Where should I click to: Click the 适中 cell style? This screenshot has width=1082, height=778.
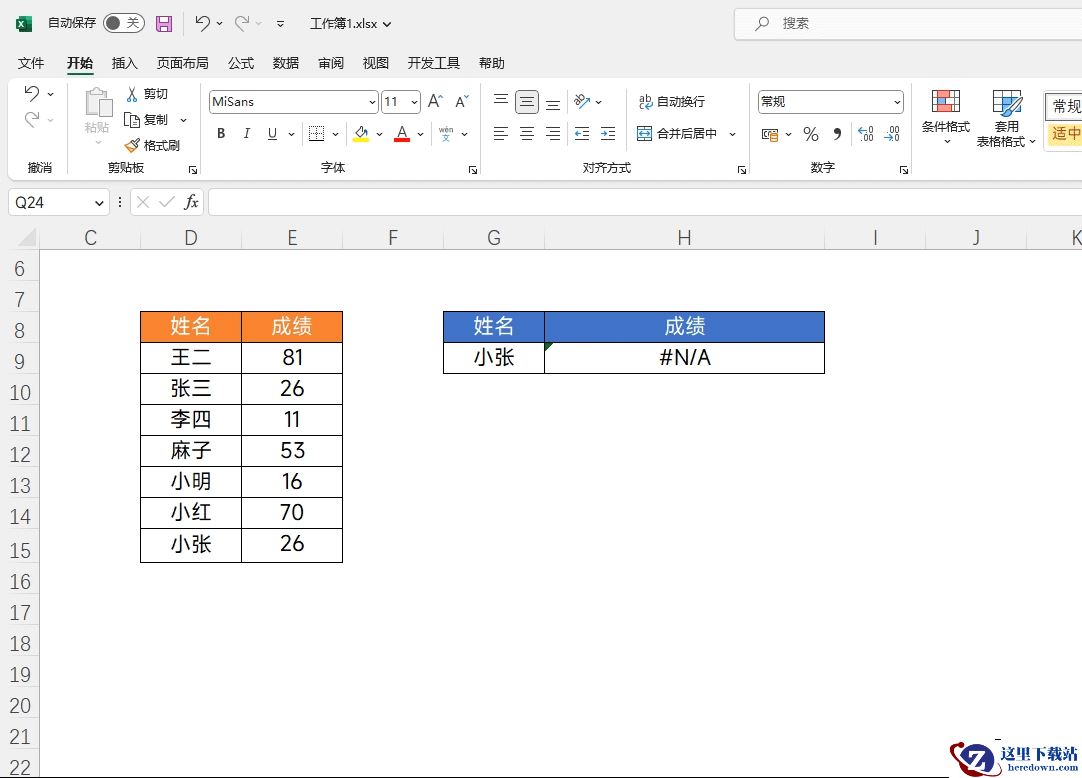pos(1063,133)
